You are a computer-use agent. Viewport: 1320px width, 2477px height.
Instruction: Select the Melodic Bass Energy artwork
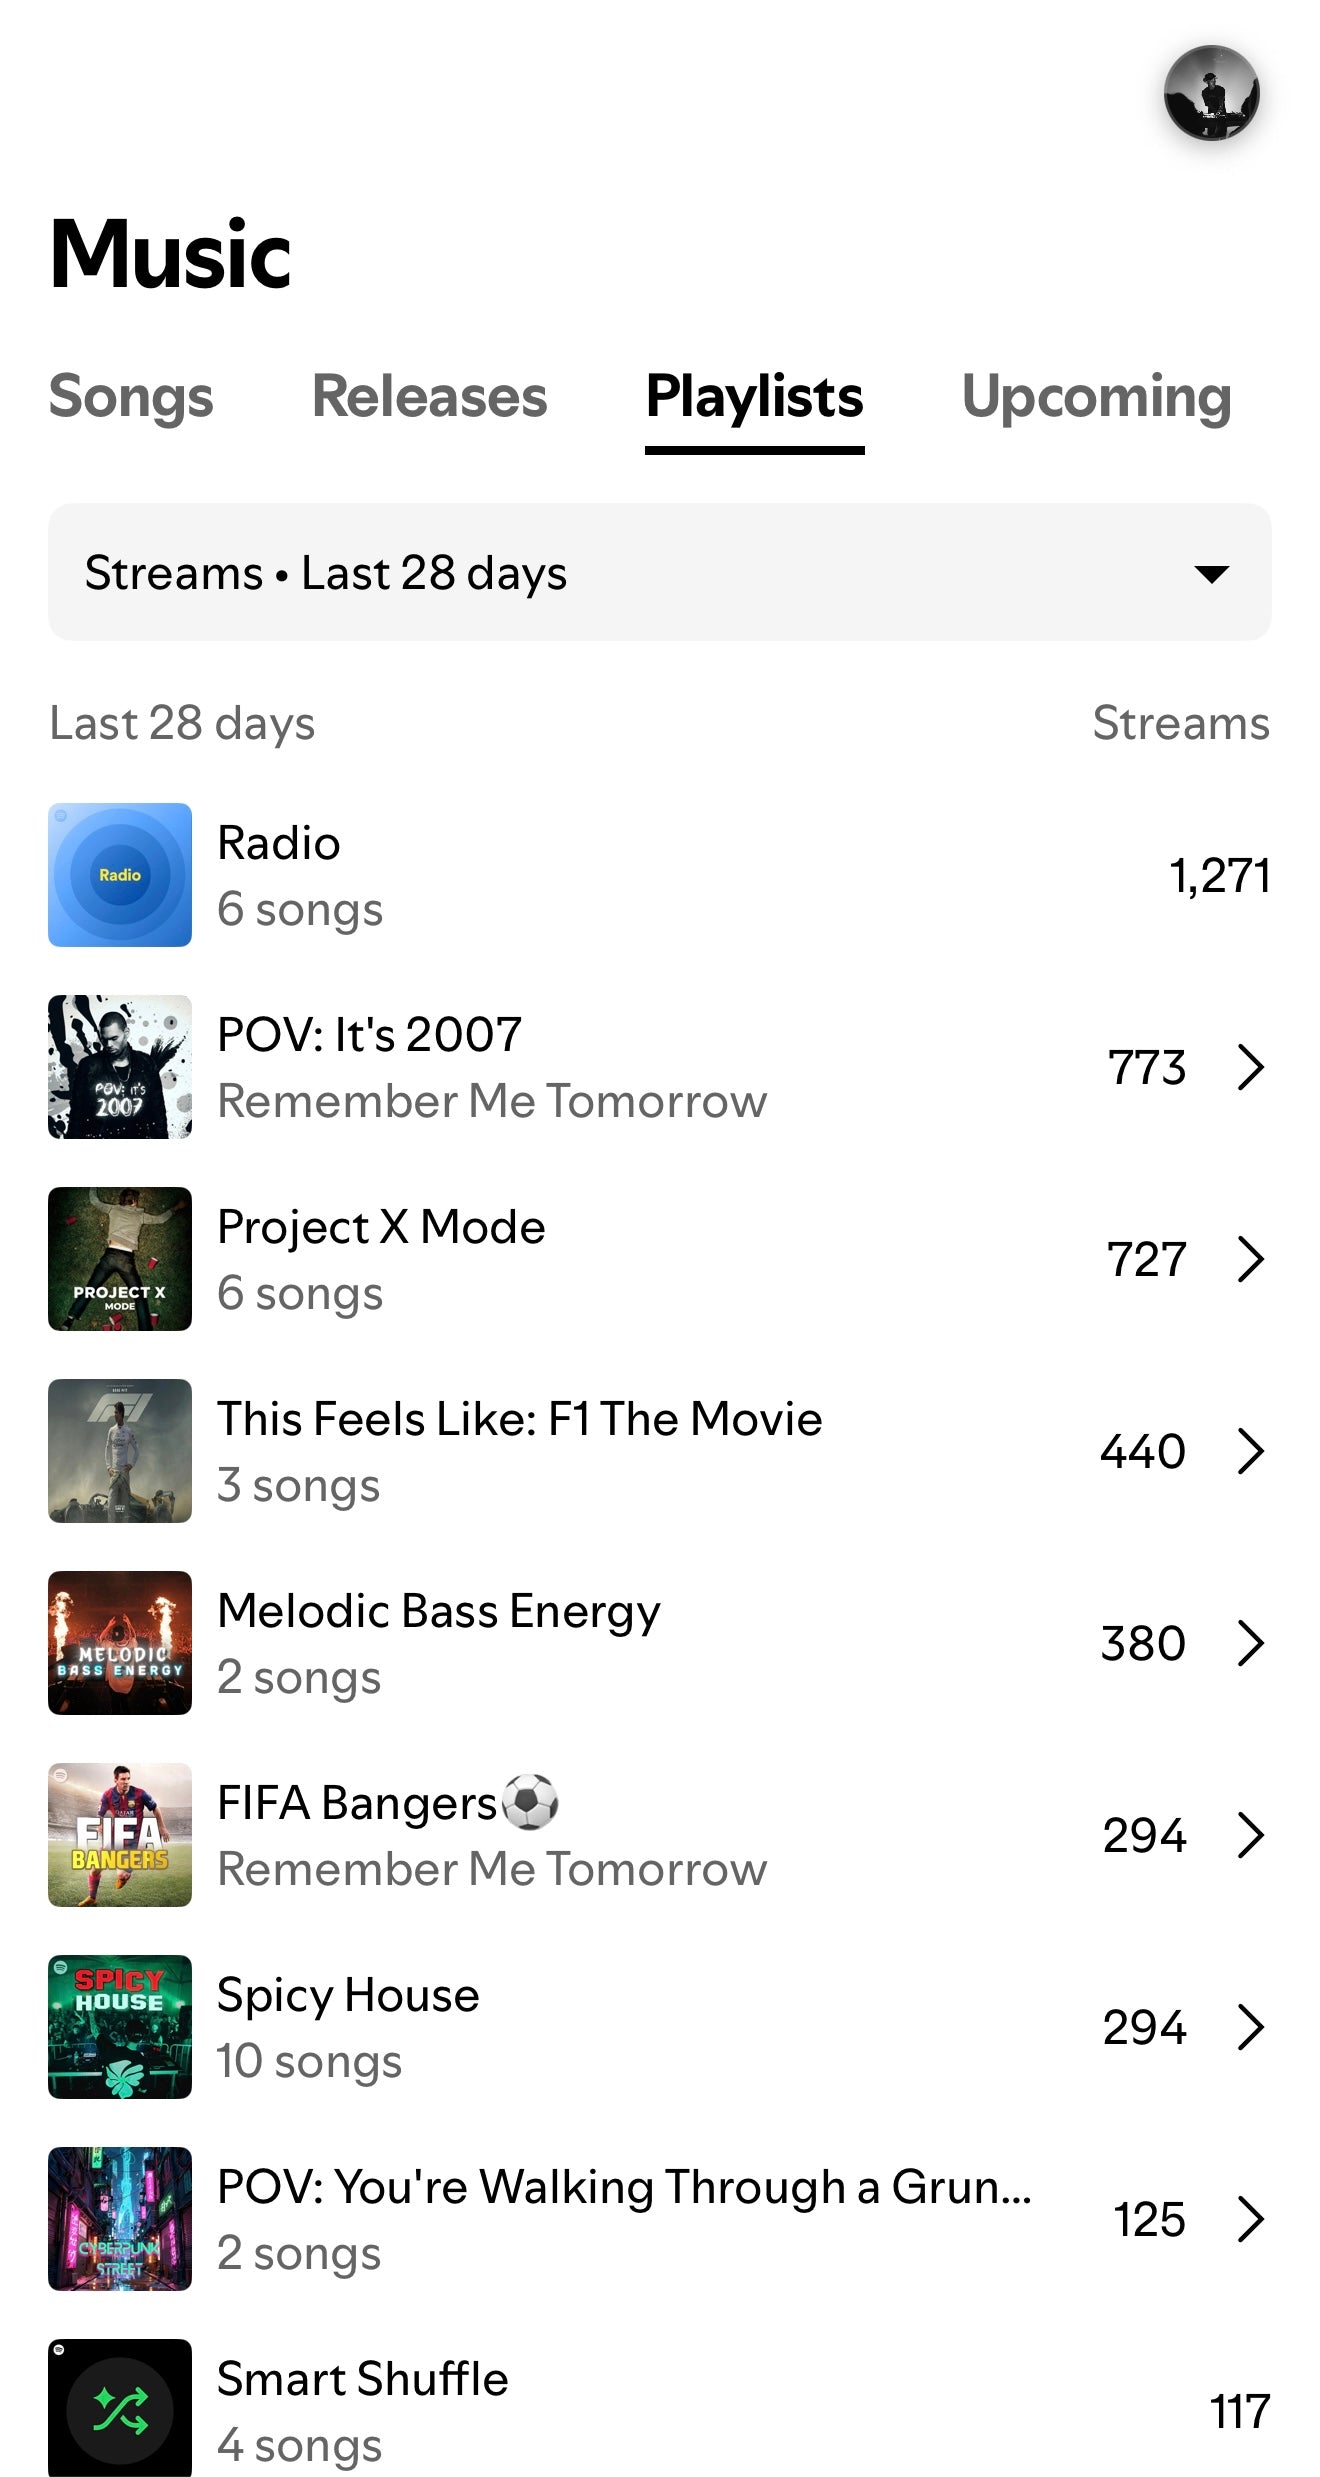point(120,1643)
